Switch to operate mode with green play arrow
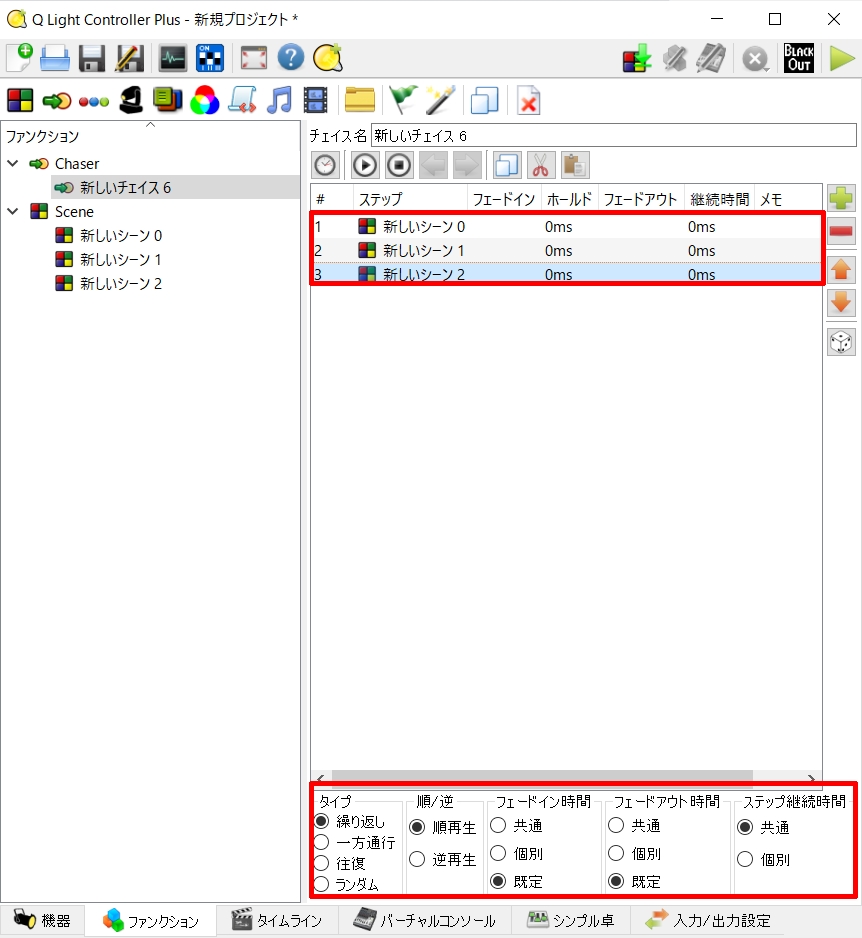862x938 pixels. (x=842, y=59)
